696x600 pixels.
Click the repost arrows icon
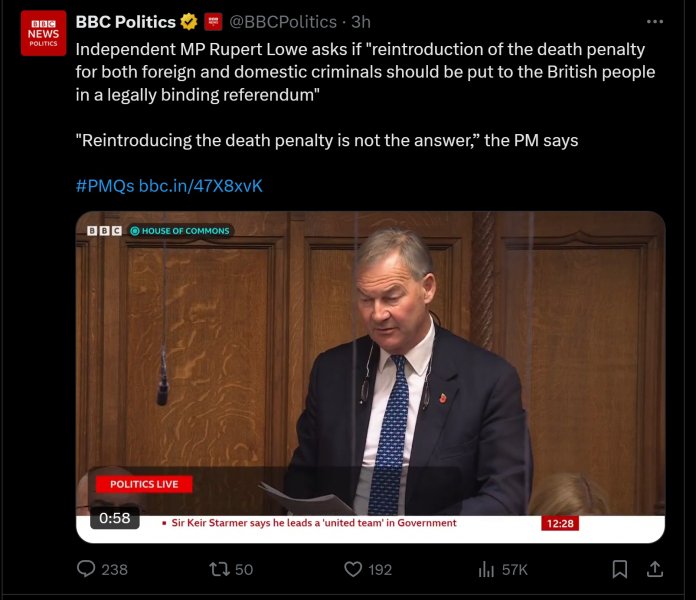(218, 569)
